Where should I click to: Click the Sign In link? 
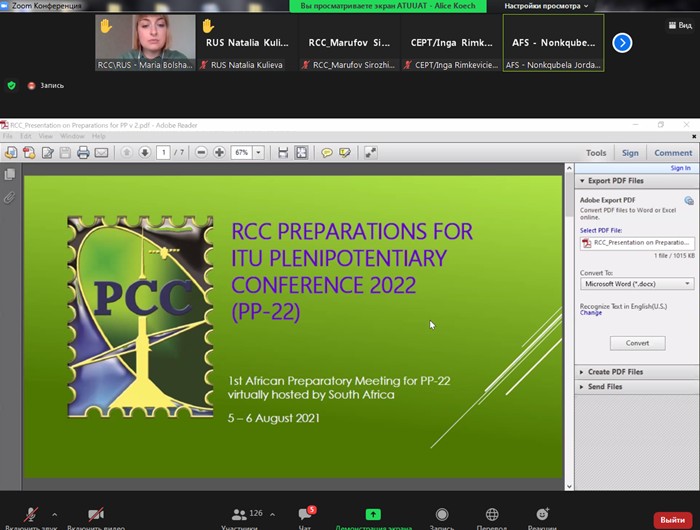tap(680, 168)
